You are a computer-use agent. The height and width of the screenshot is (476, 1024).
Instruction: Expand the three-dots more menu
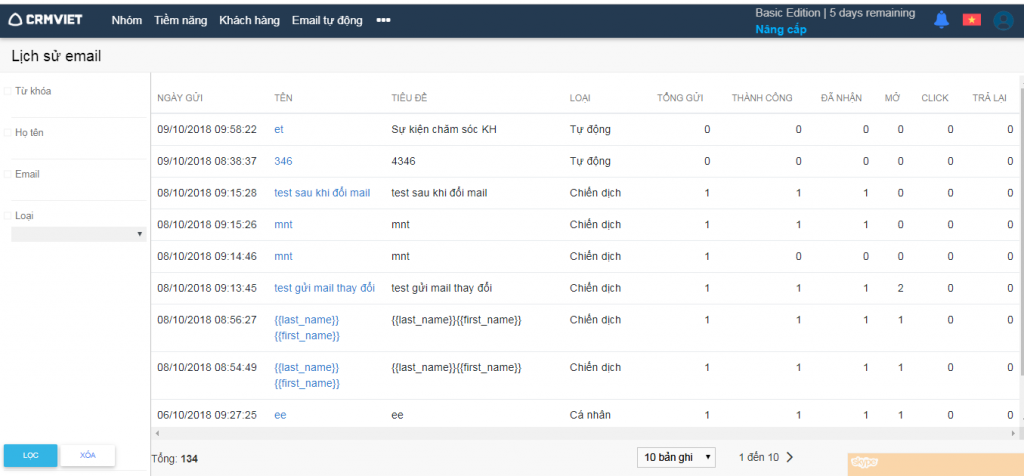point(383,20)
